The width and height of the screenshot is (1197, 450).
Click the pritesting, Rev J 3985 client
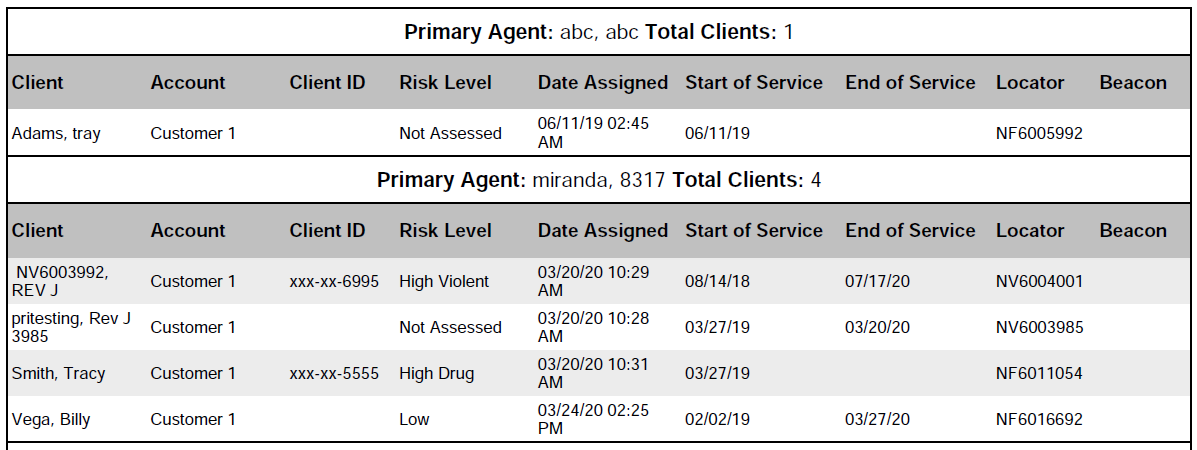[71, 328]
